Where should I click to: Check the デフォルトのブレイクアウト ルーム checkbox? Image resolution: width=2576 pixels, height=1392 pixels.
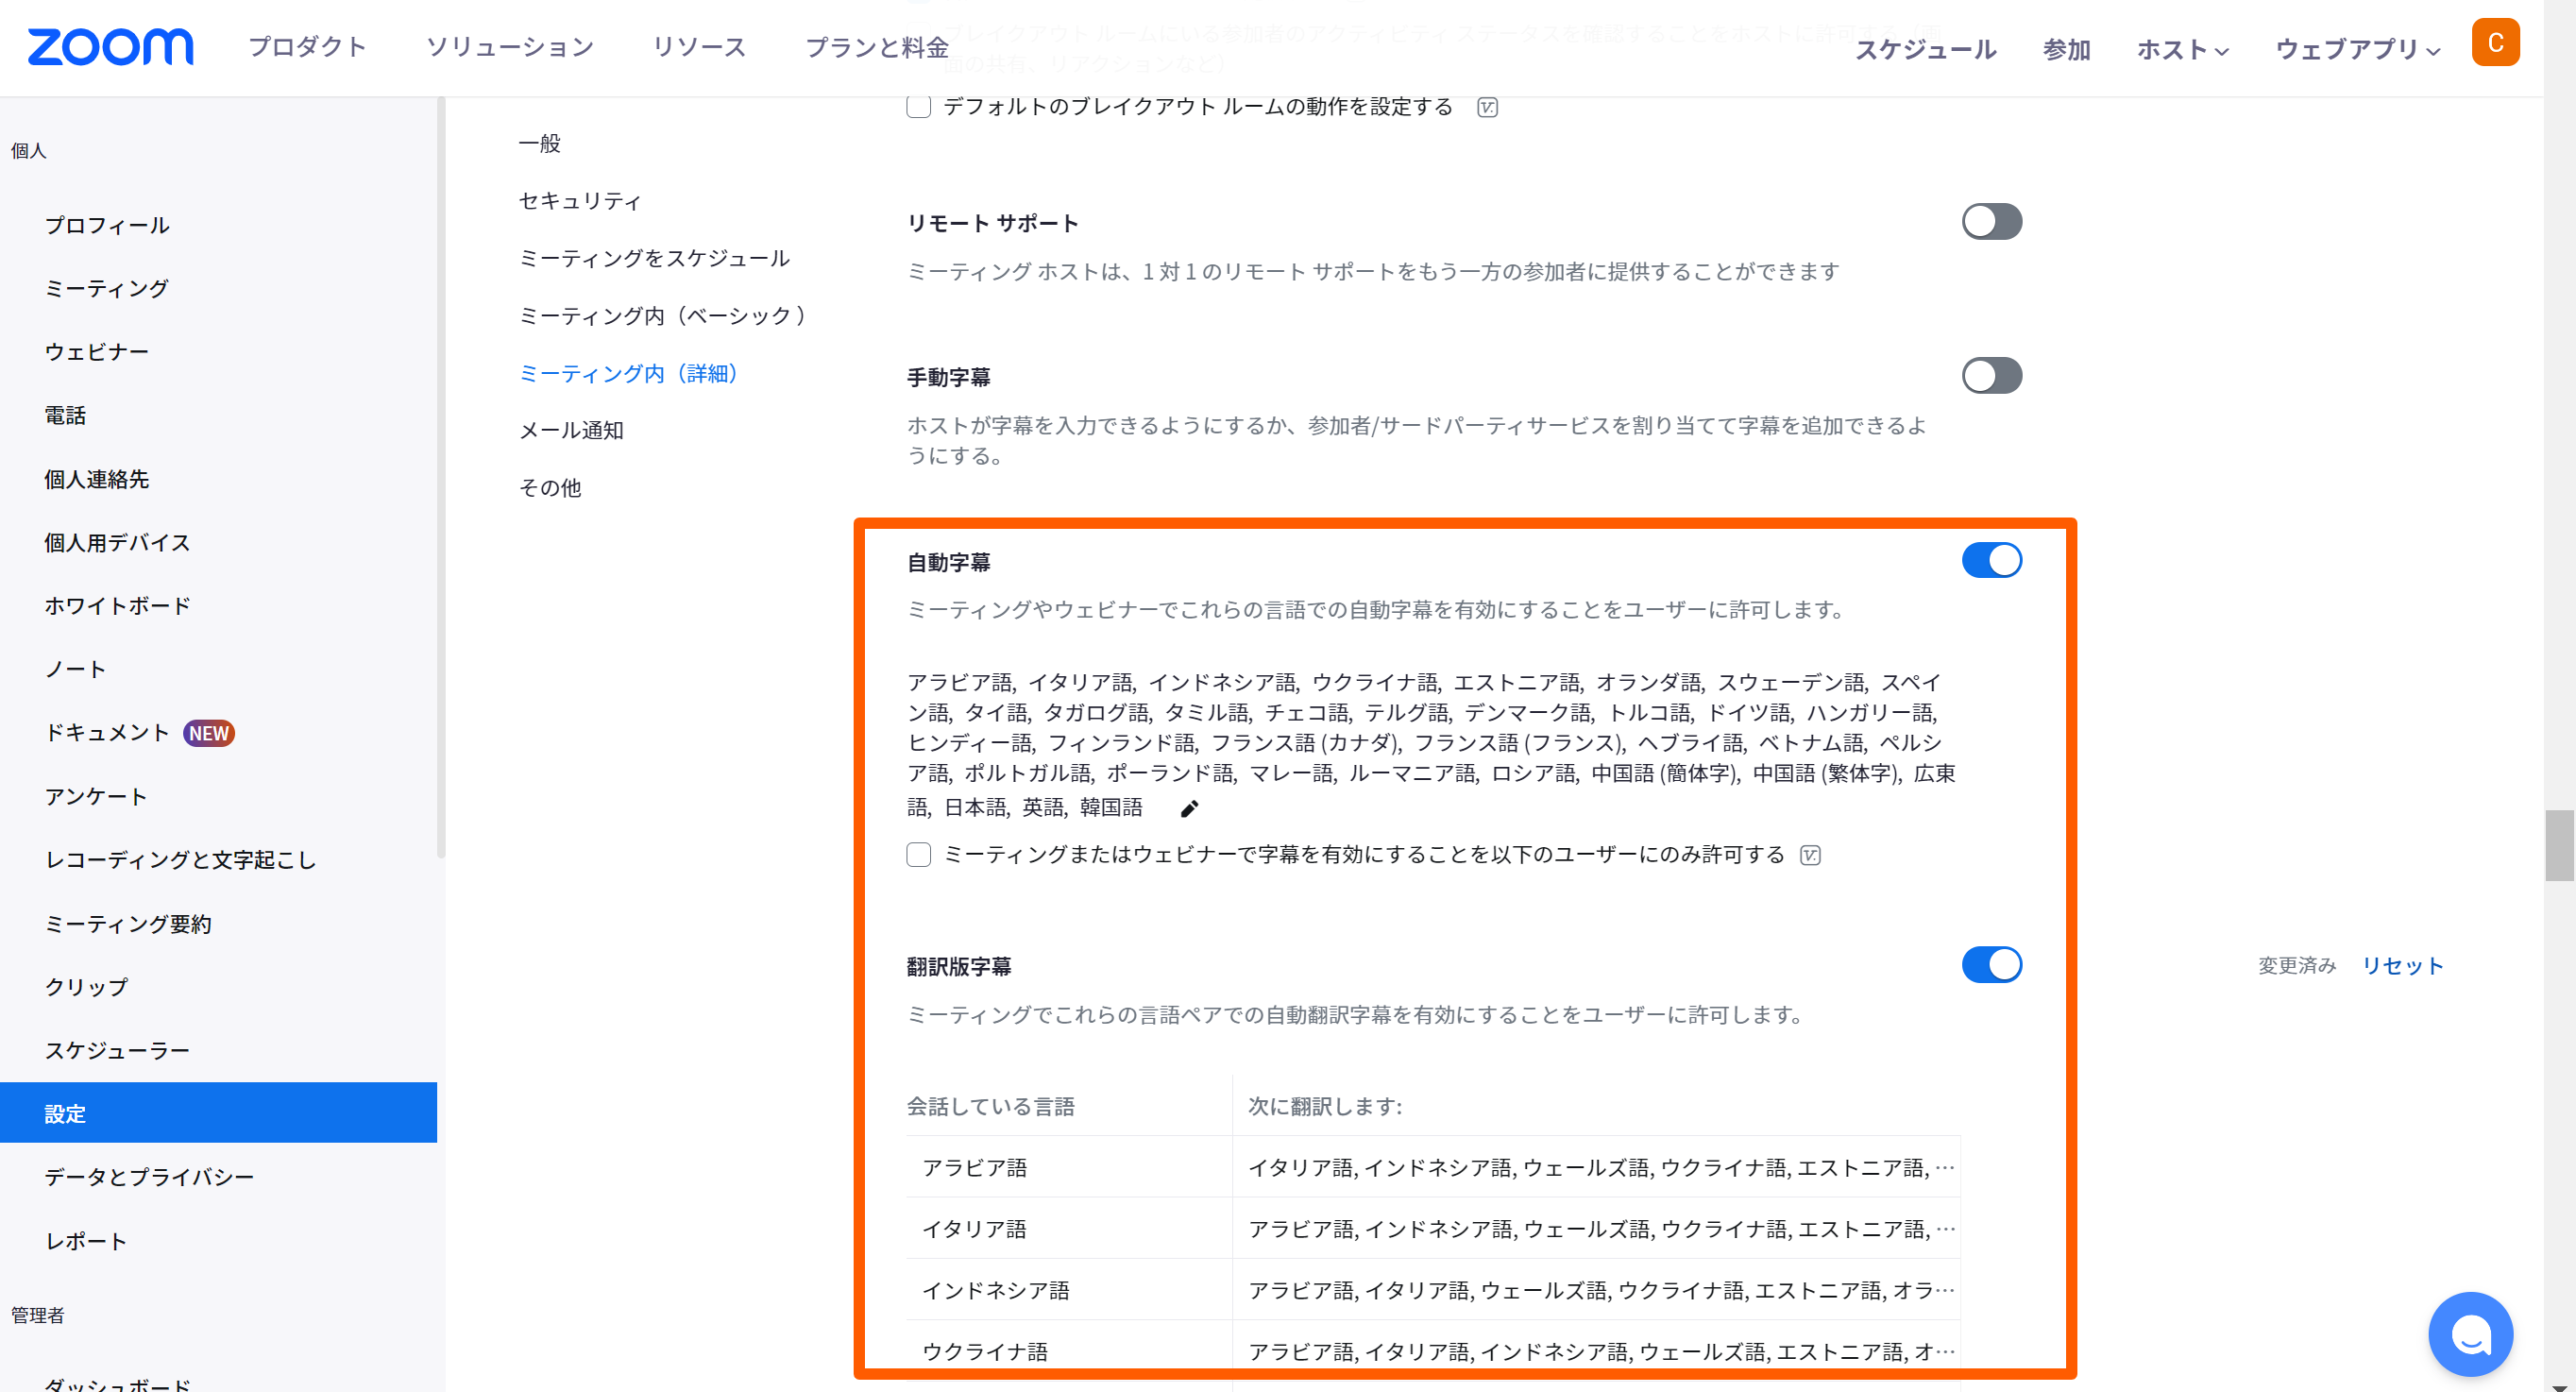tap(918, 106)
